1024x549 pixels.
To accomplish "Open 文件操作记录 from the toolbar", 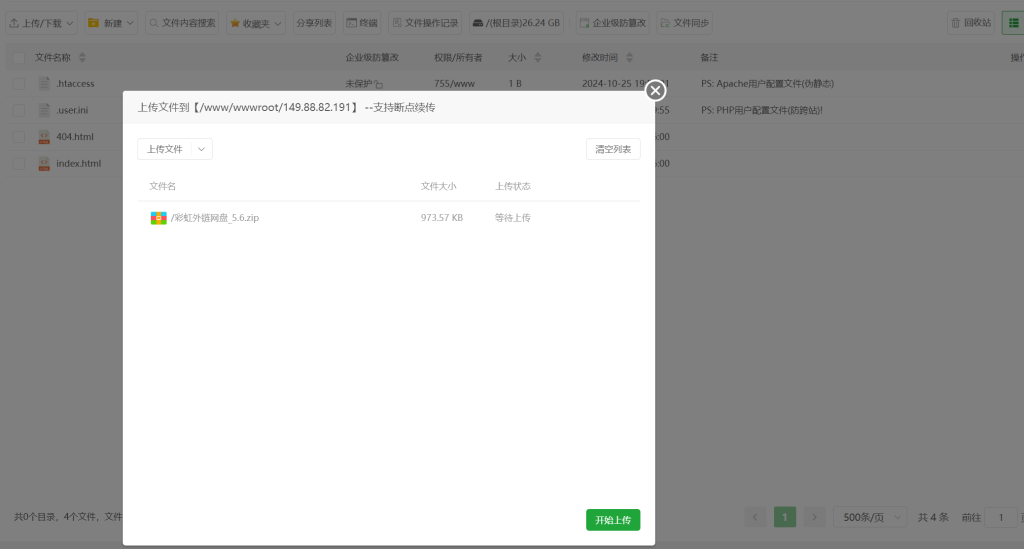I will [425, 22].
